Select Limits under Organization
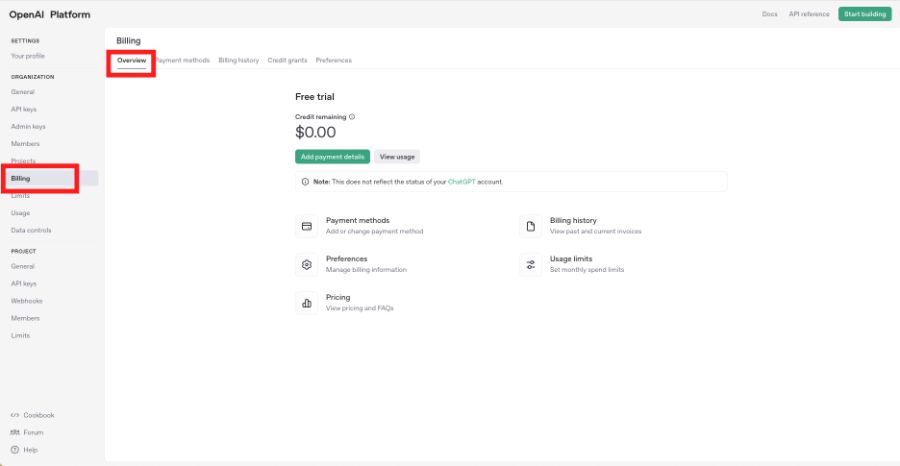 (20, 196)
